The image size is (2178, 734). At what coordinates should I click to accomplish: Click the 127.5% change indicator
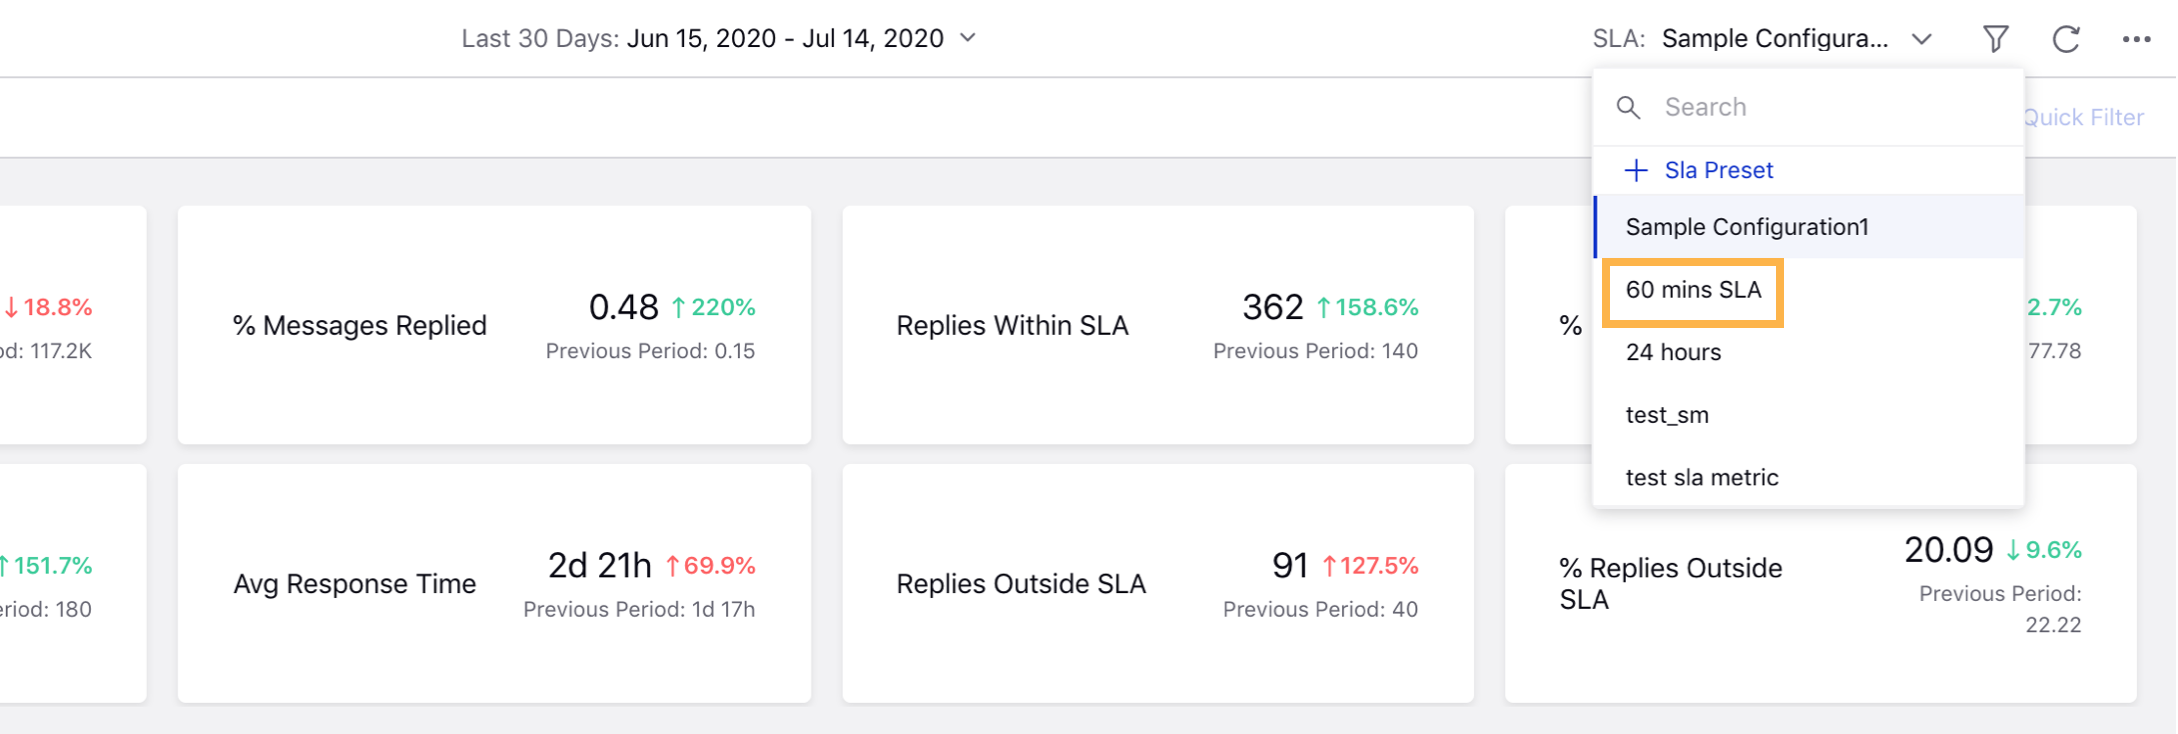[1370, 566]
